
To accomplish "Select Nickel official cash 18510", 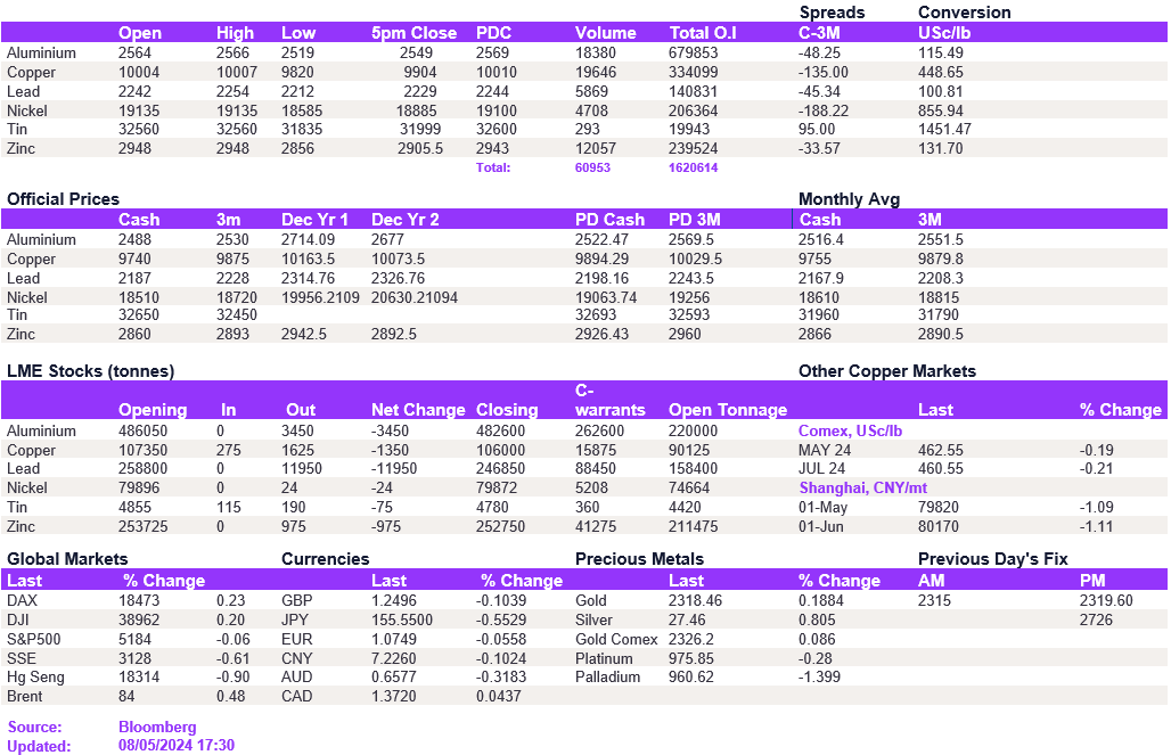I will tap(139, 298).
